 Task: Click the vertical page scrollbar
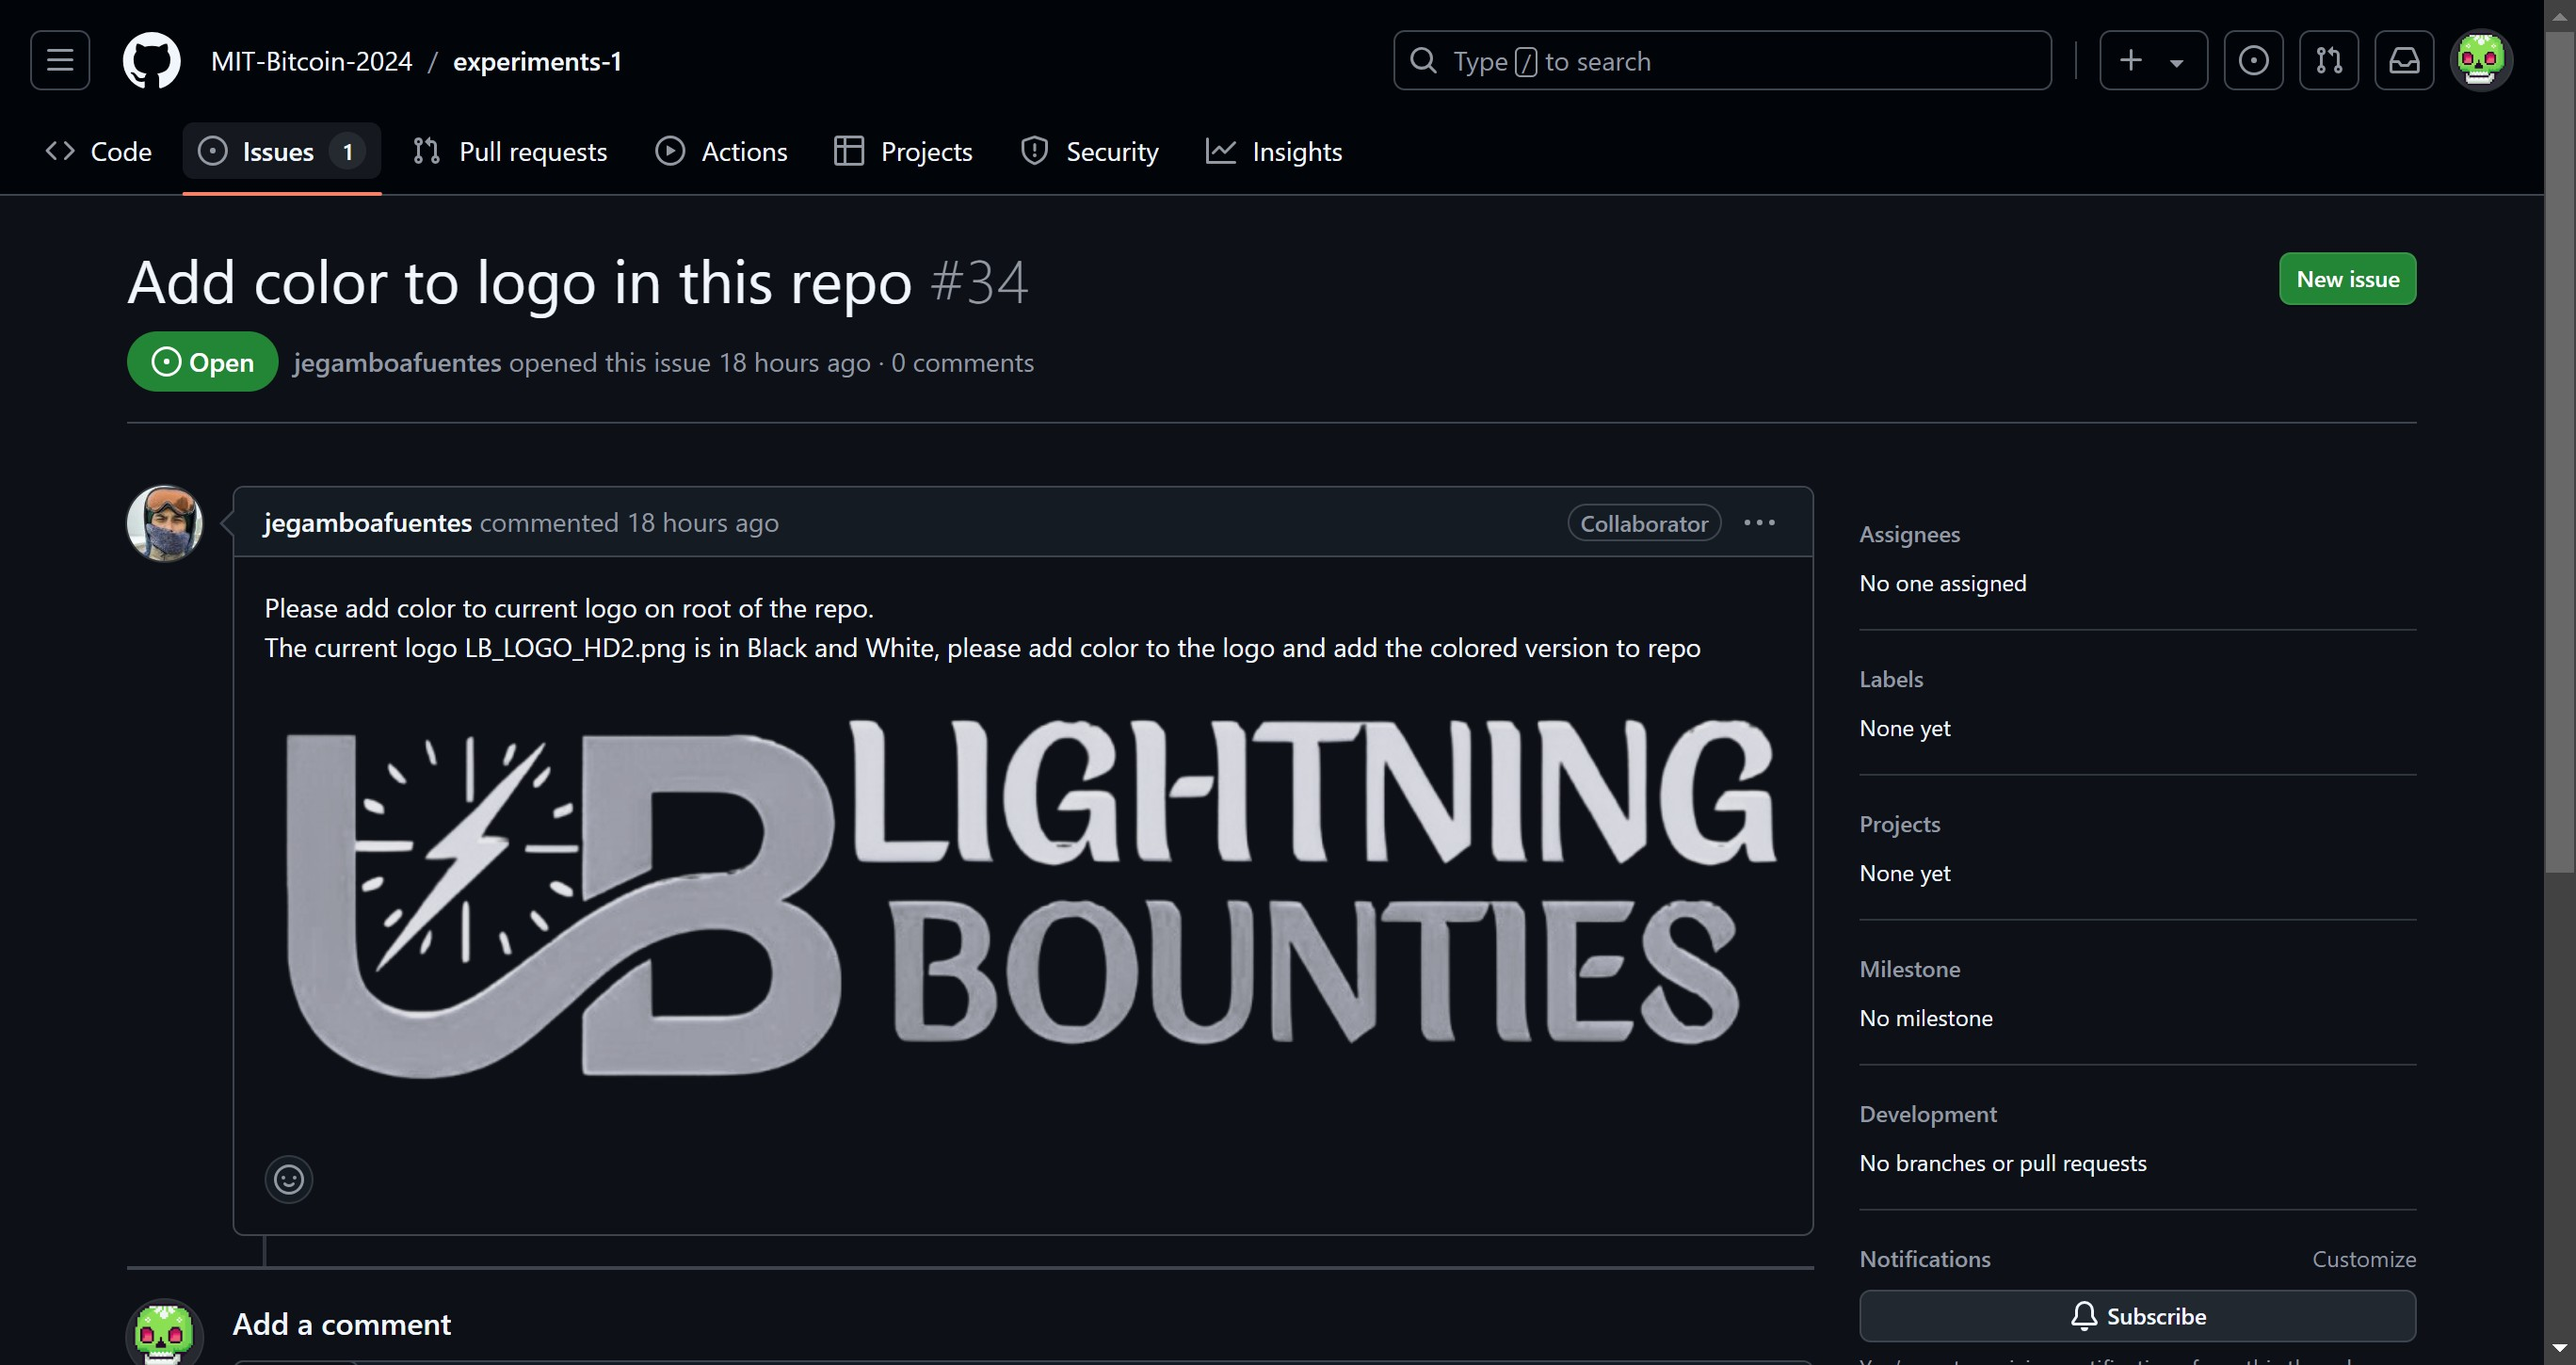tap(2559, 450)
